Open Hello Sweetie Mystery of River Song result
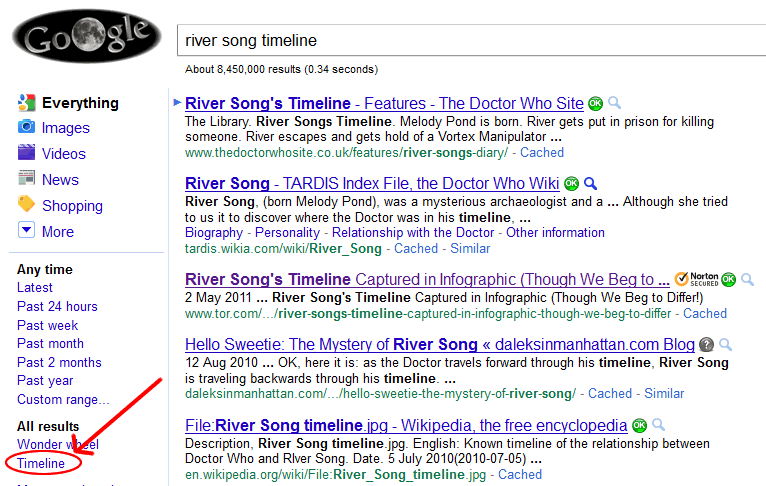 [x=440, y=345]
